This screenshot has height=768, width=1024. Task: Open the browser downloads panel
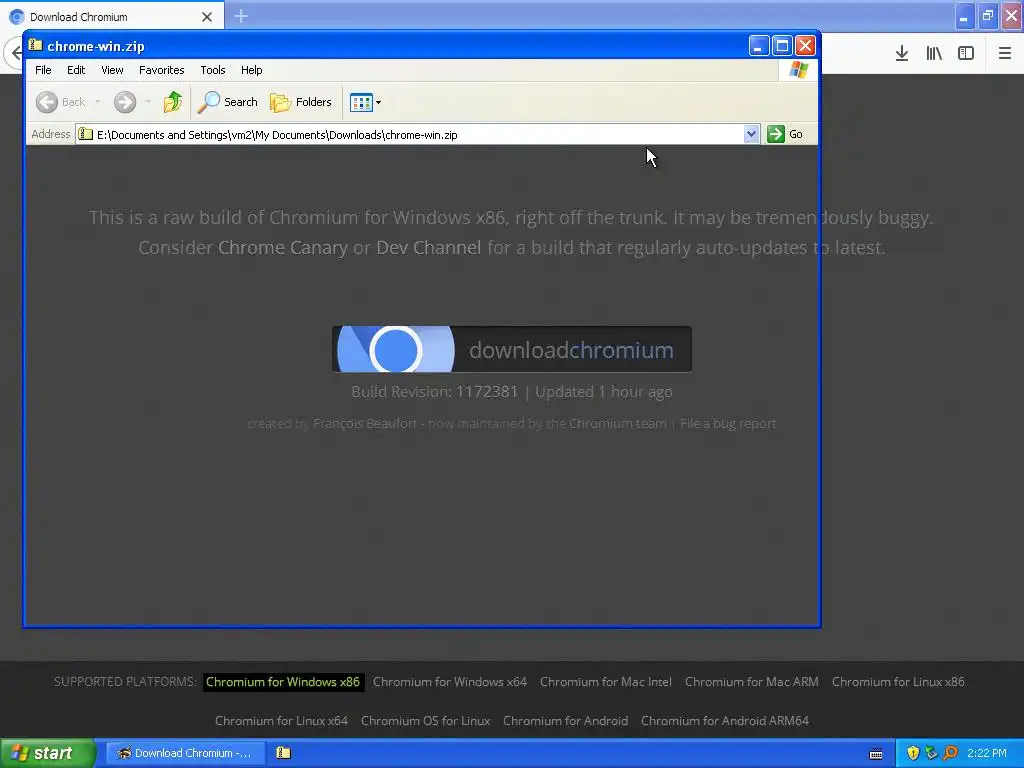coord(902,54)
